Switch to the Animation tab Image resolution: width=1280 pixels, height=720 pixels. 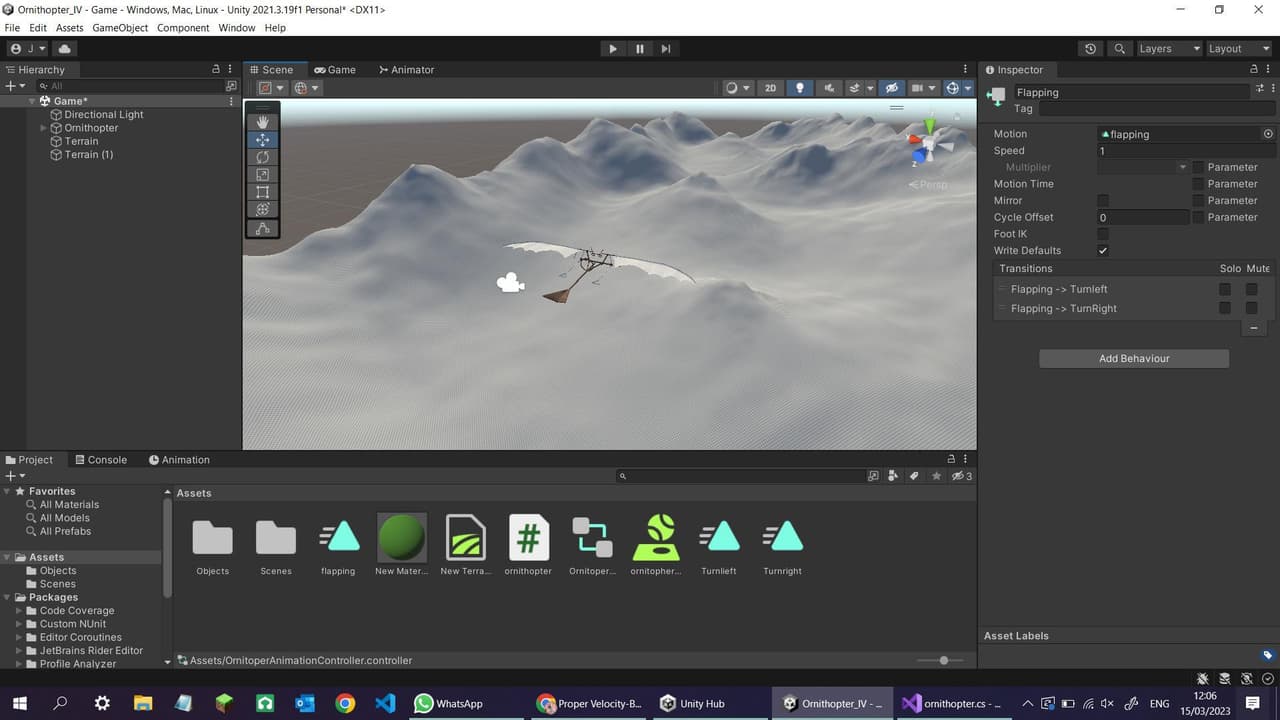[179, 460]
